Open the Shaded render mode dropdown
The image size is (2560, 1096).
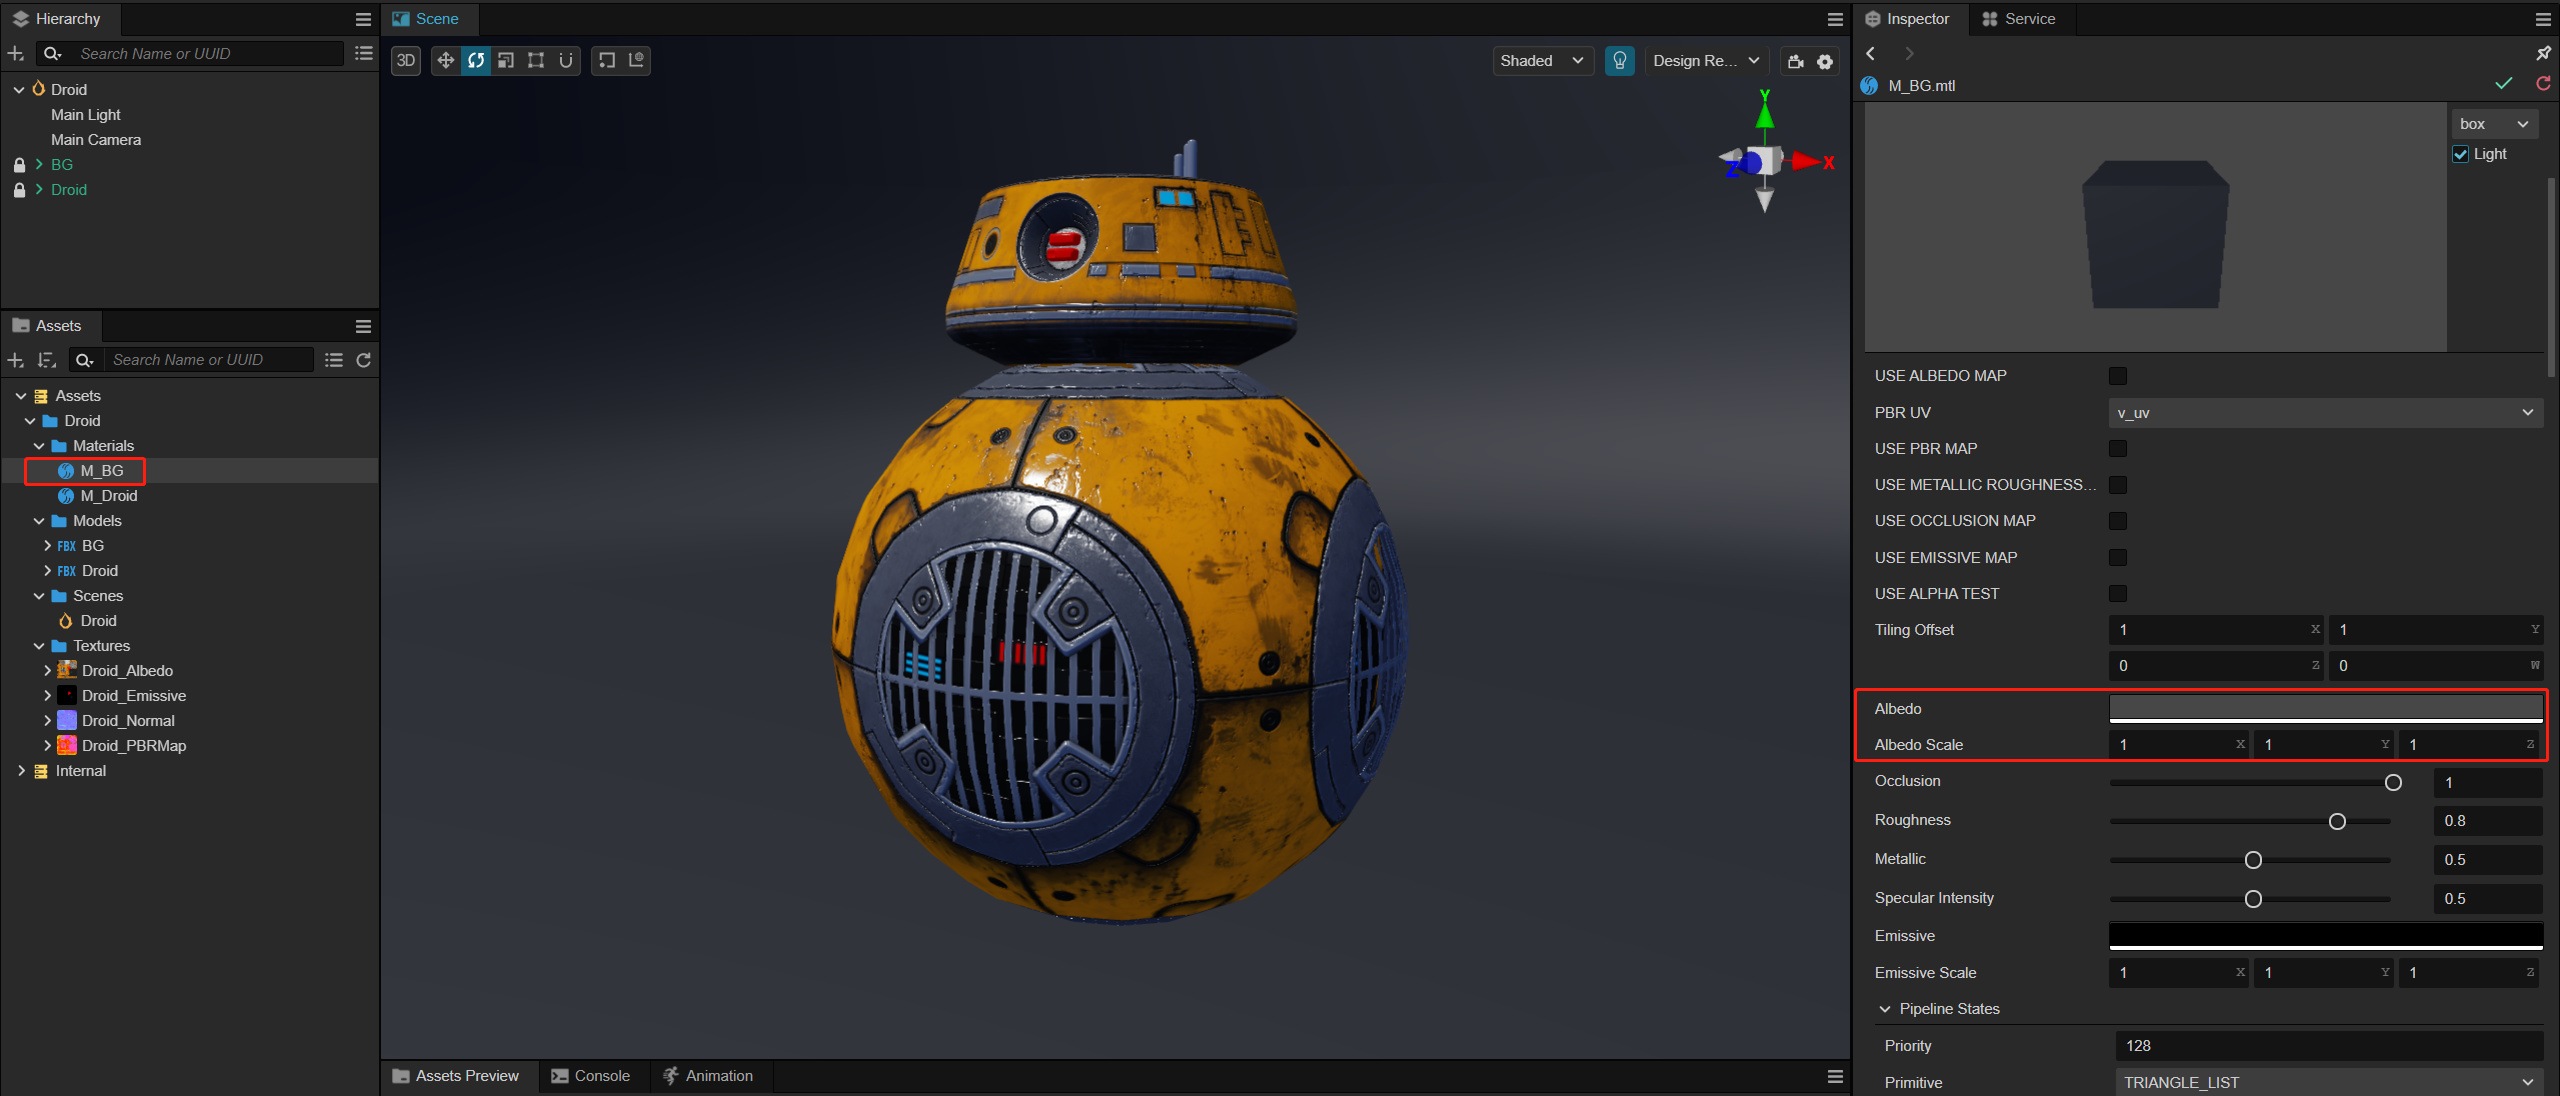point(1541,61)
